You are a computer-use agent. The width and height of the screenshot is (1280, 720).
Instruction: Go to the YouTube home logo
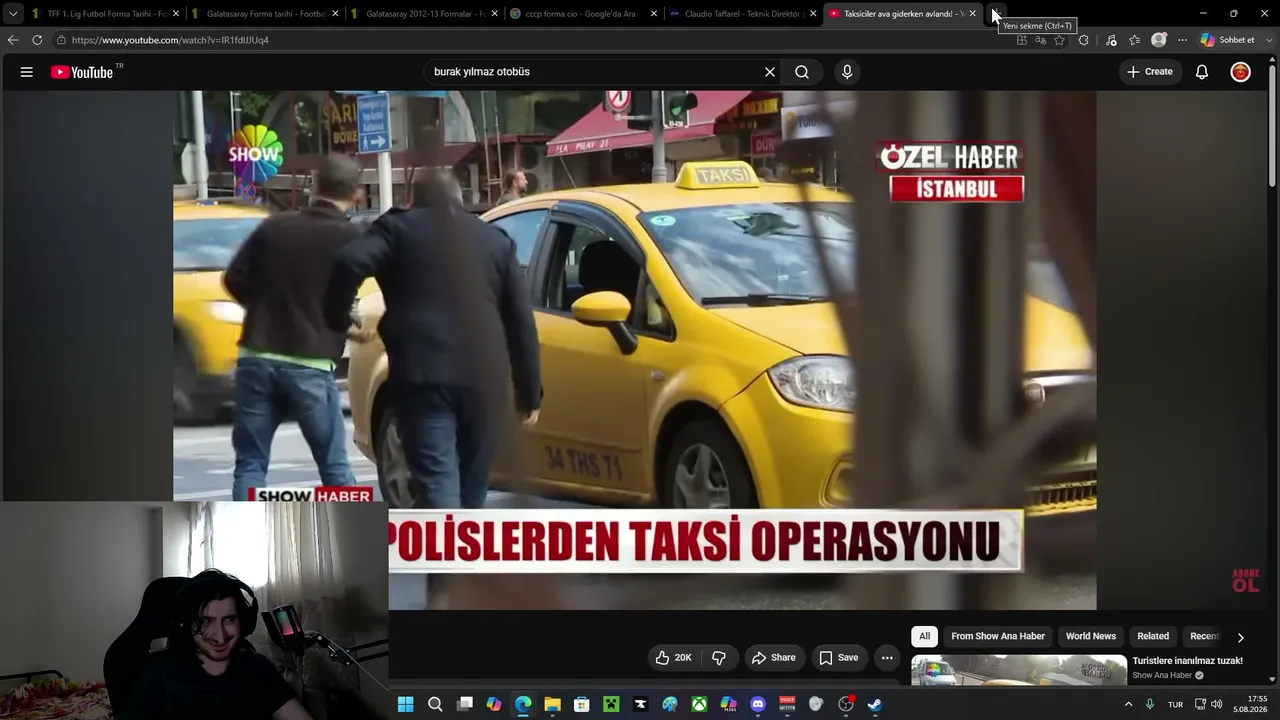click(x=82, y=72)
